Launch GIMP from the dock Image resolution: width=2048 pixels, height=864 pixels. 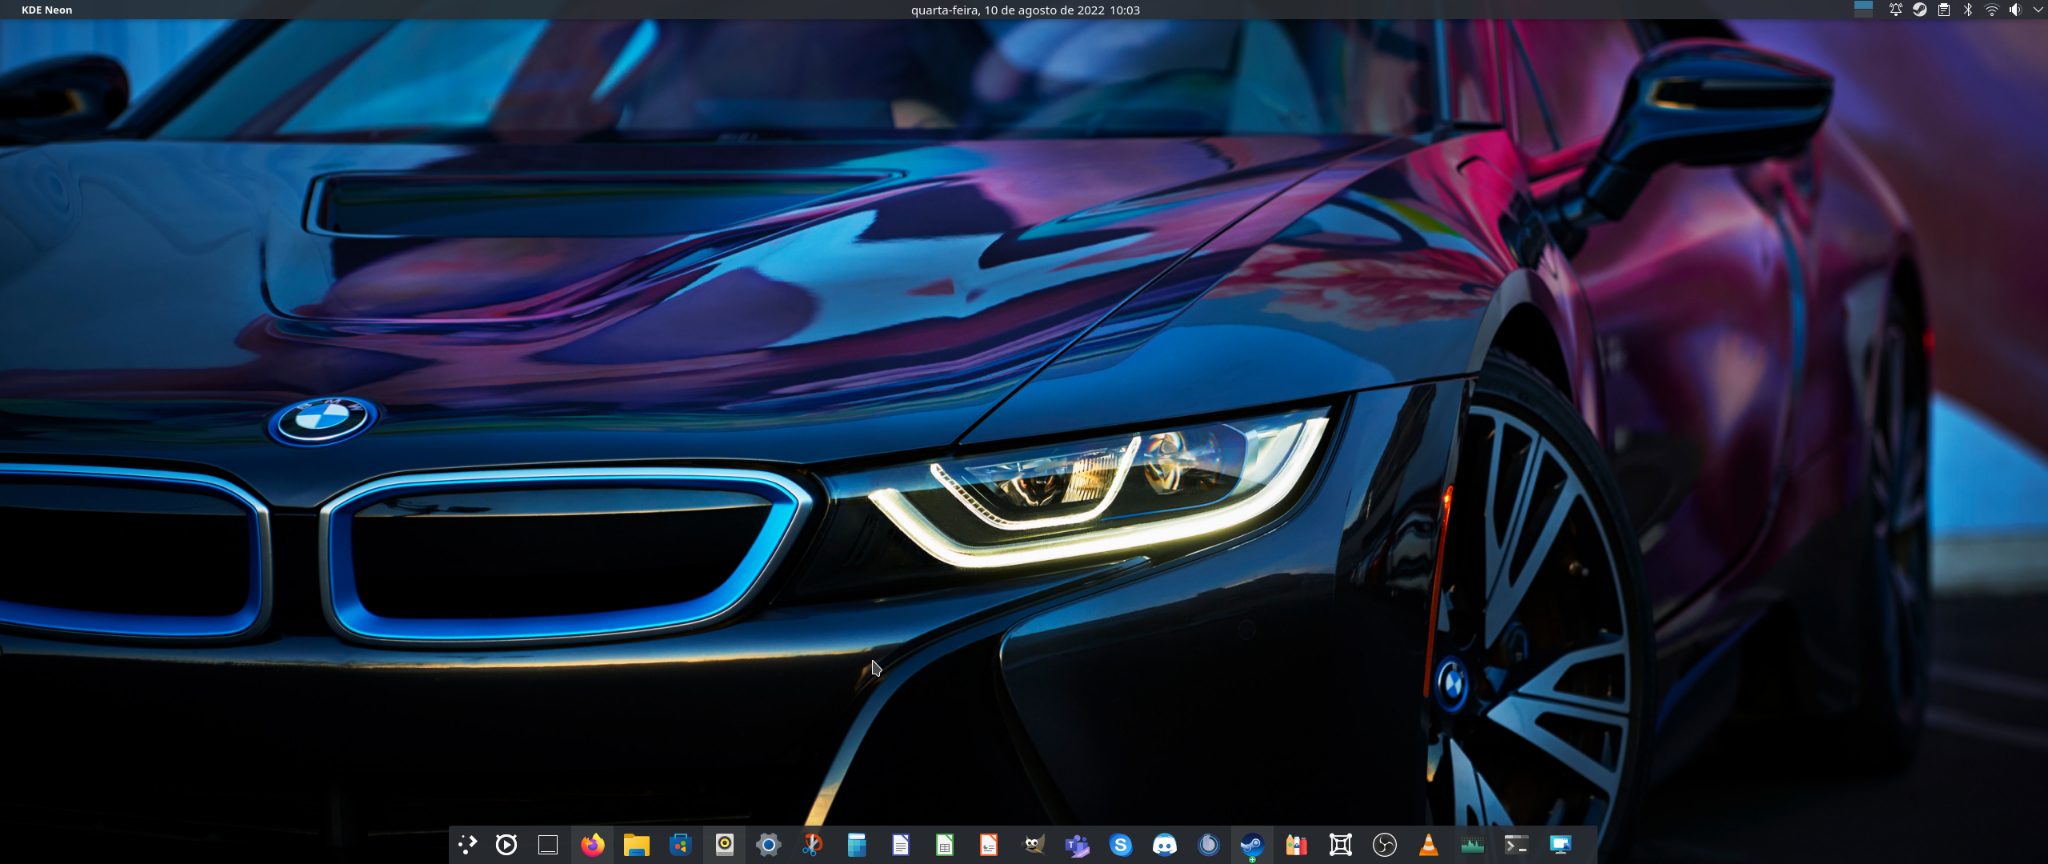coord(1033,845)
